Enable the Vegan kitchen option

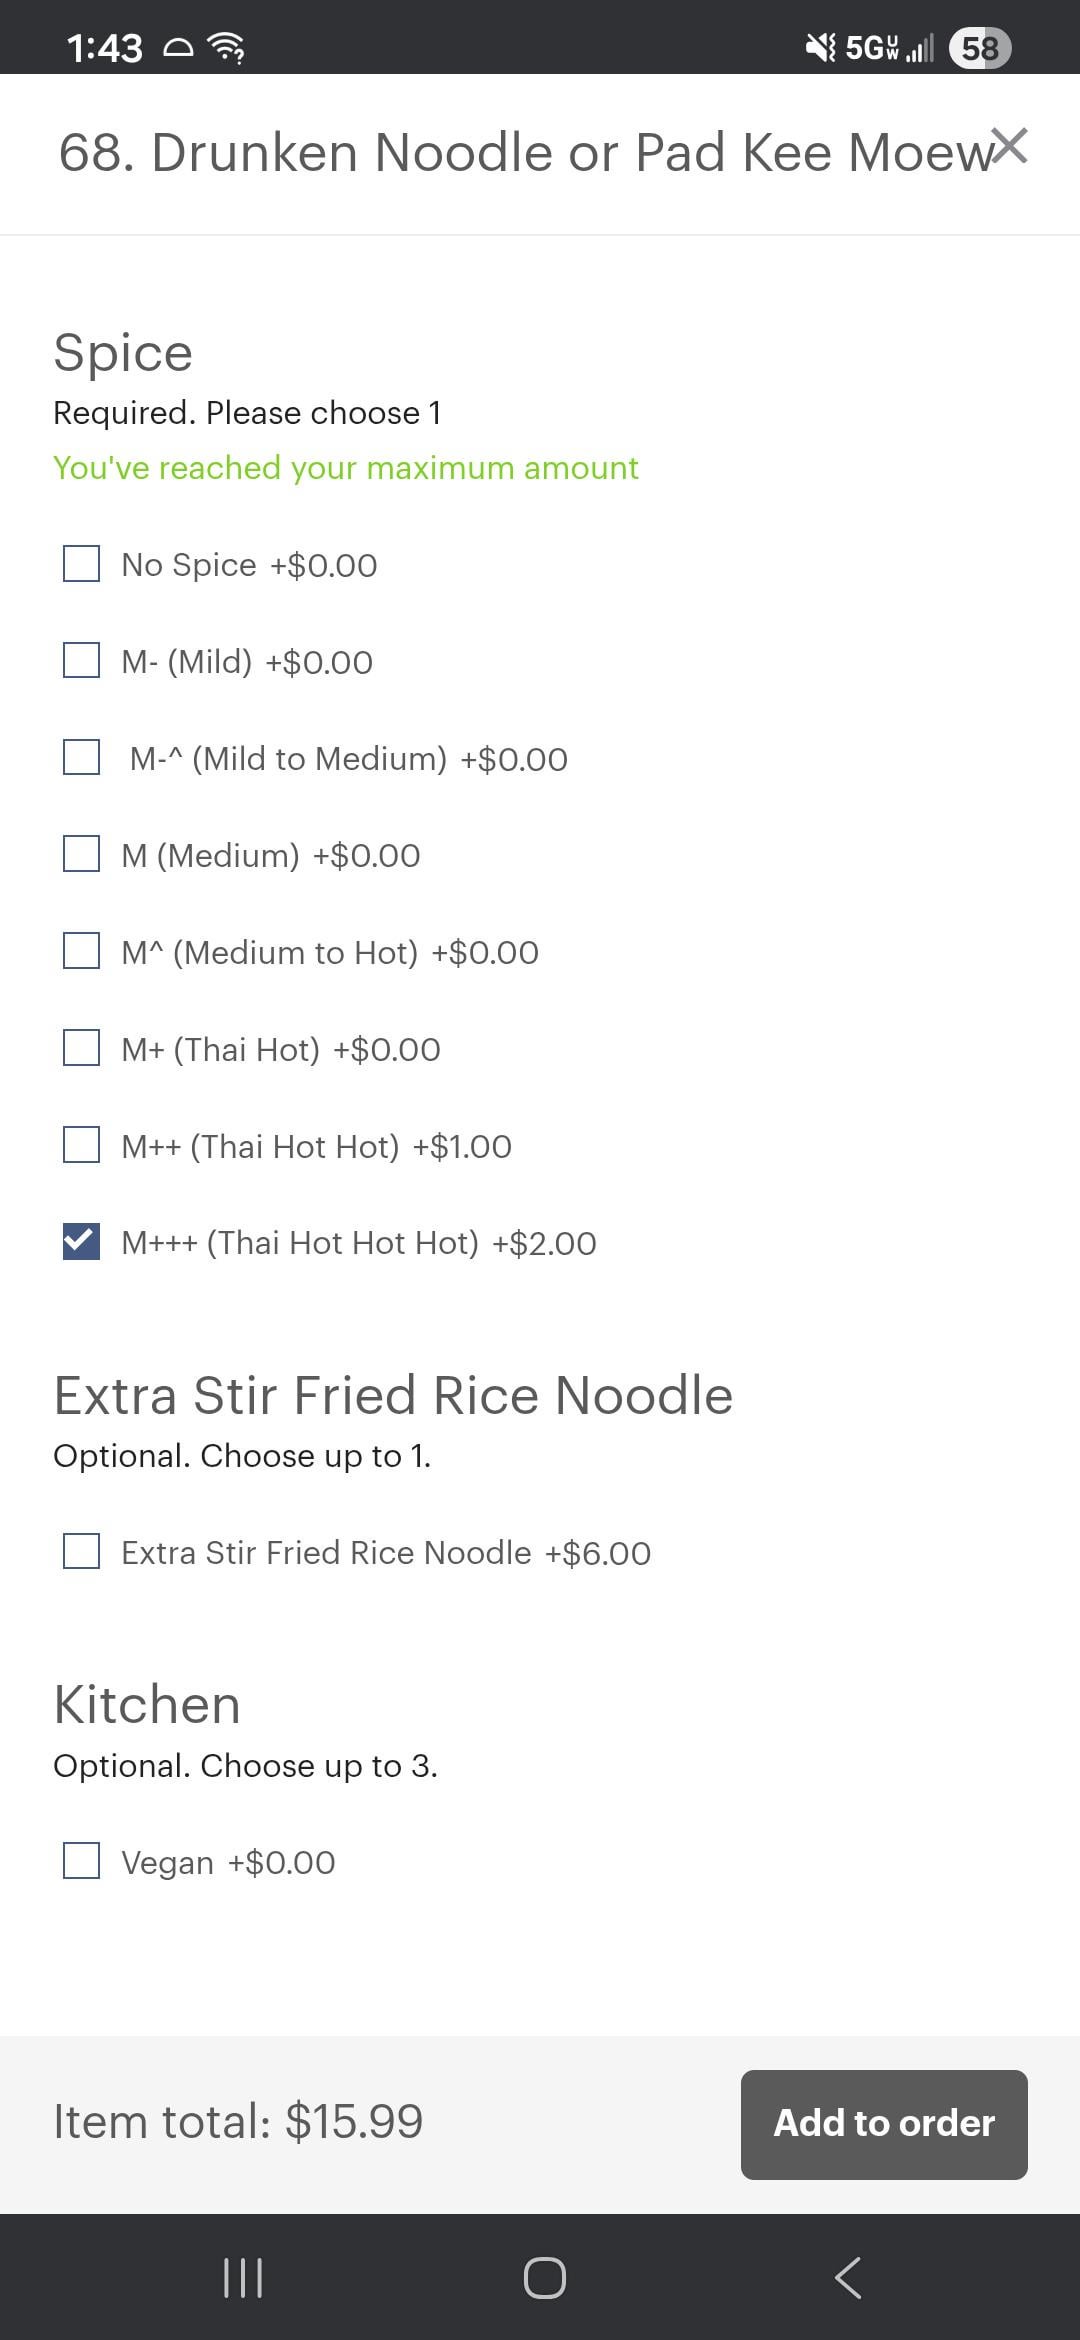coord(81,1862)
